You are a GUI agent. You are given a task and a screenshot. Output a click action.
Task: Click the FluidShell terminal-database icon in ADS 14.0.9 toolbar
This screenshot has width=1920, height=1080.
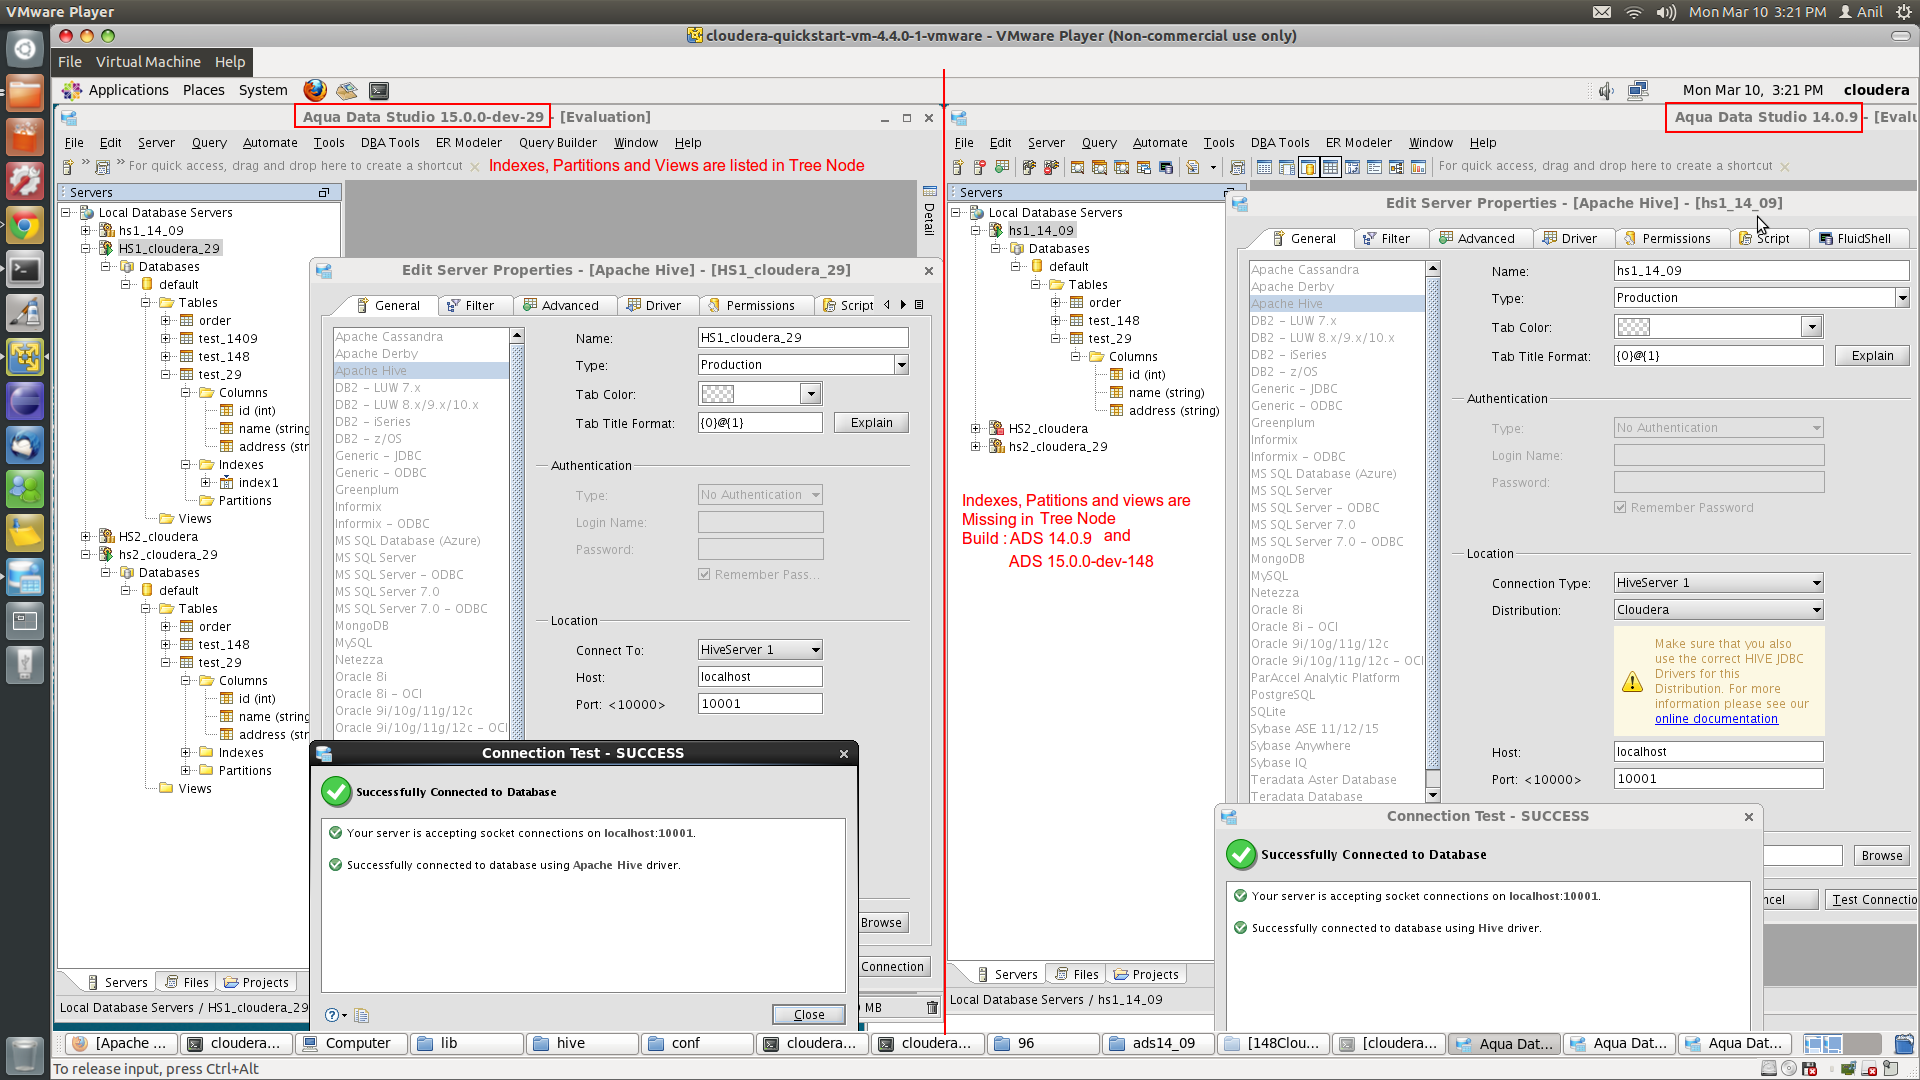click(1165, 167)
